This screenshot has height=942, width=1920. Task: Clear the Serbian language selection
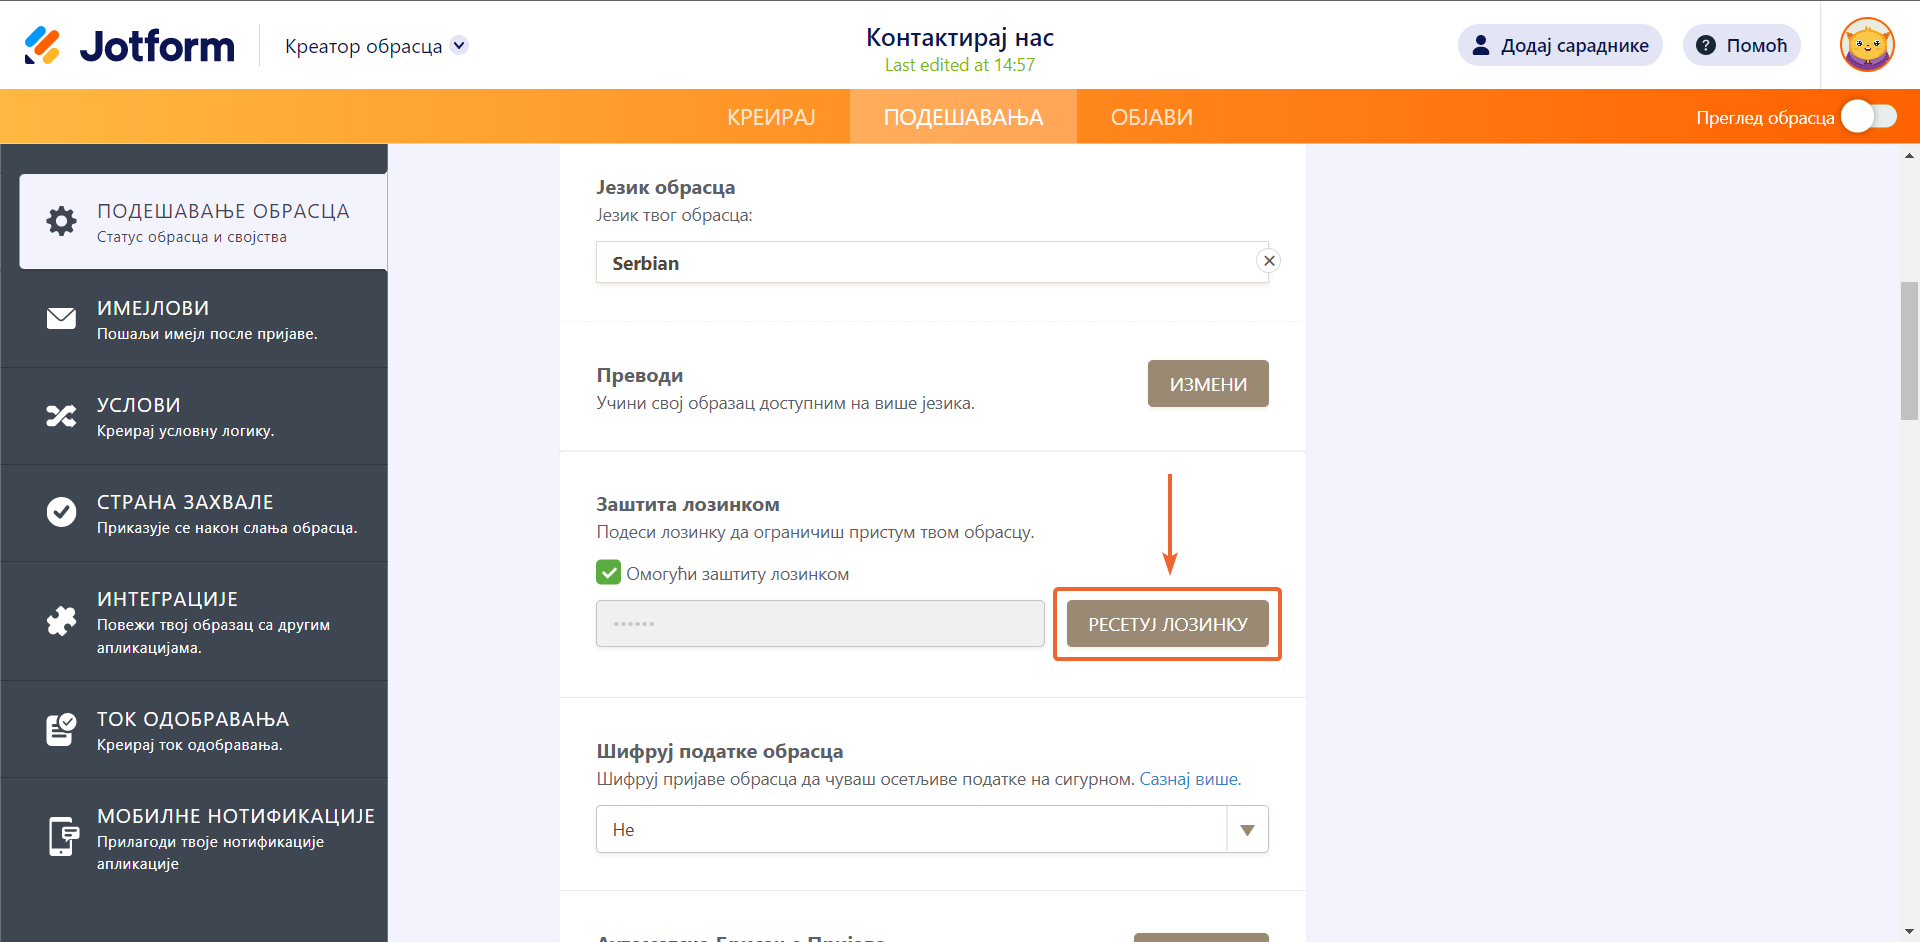click(x=1269, y=261)
